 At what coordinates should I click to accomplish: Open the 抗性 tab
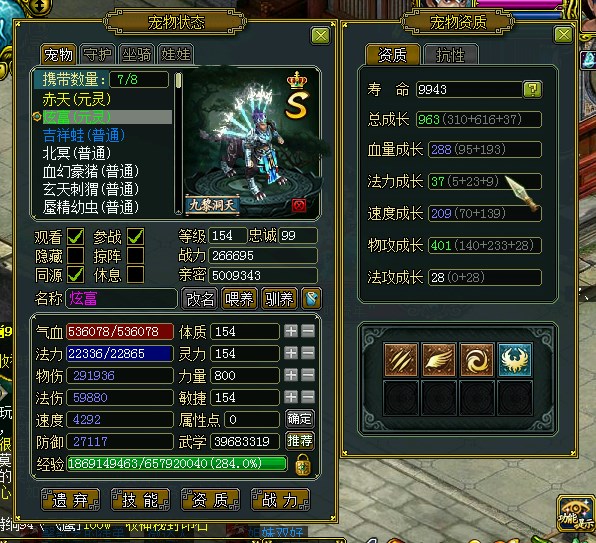click(x=450, y=55)
